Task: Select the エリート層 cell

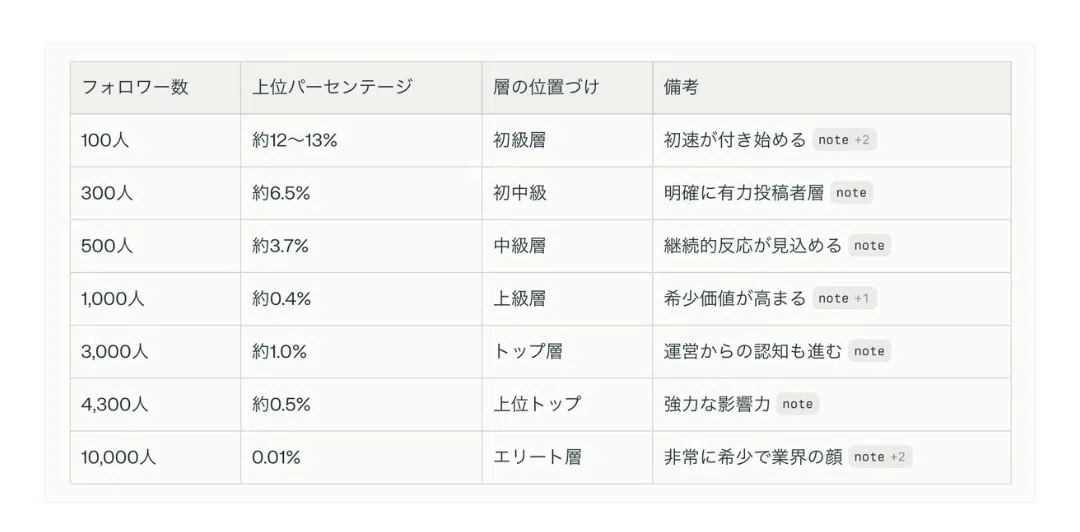Action: 568,457
